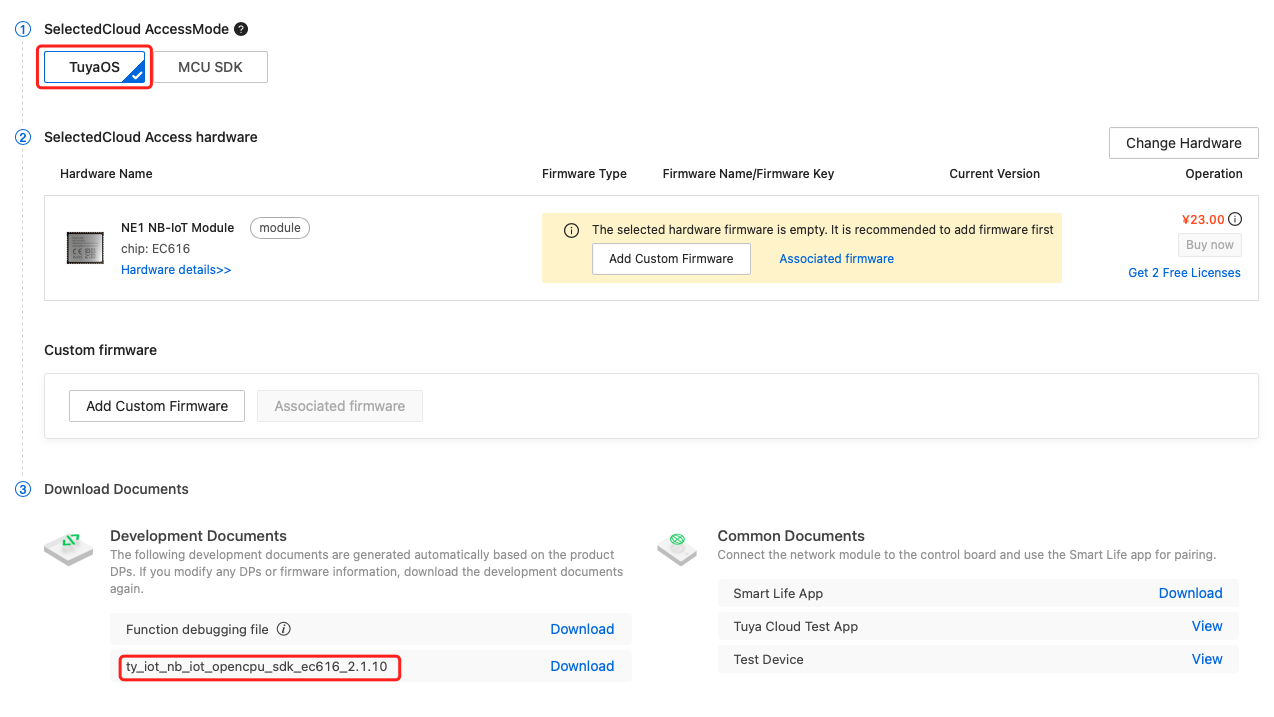Click the Tuya Cloud Test App label
1274x717 pixels.
point(796,627)
